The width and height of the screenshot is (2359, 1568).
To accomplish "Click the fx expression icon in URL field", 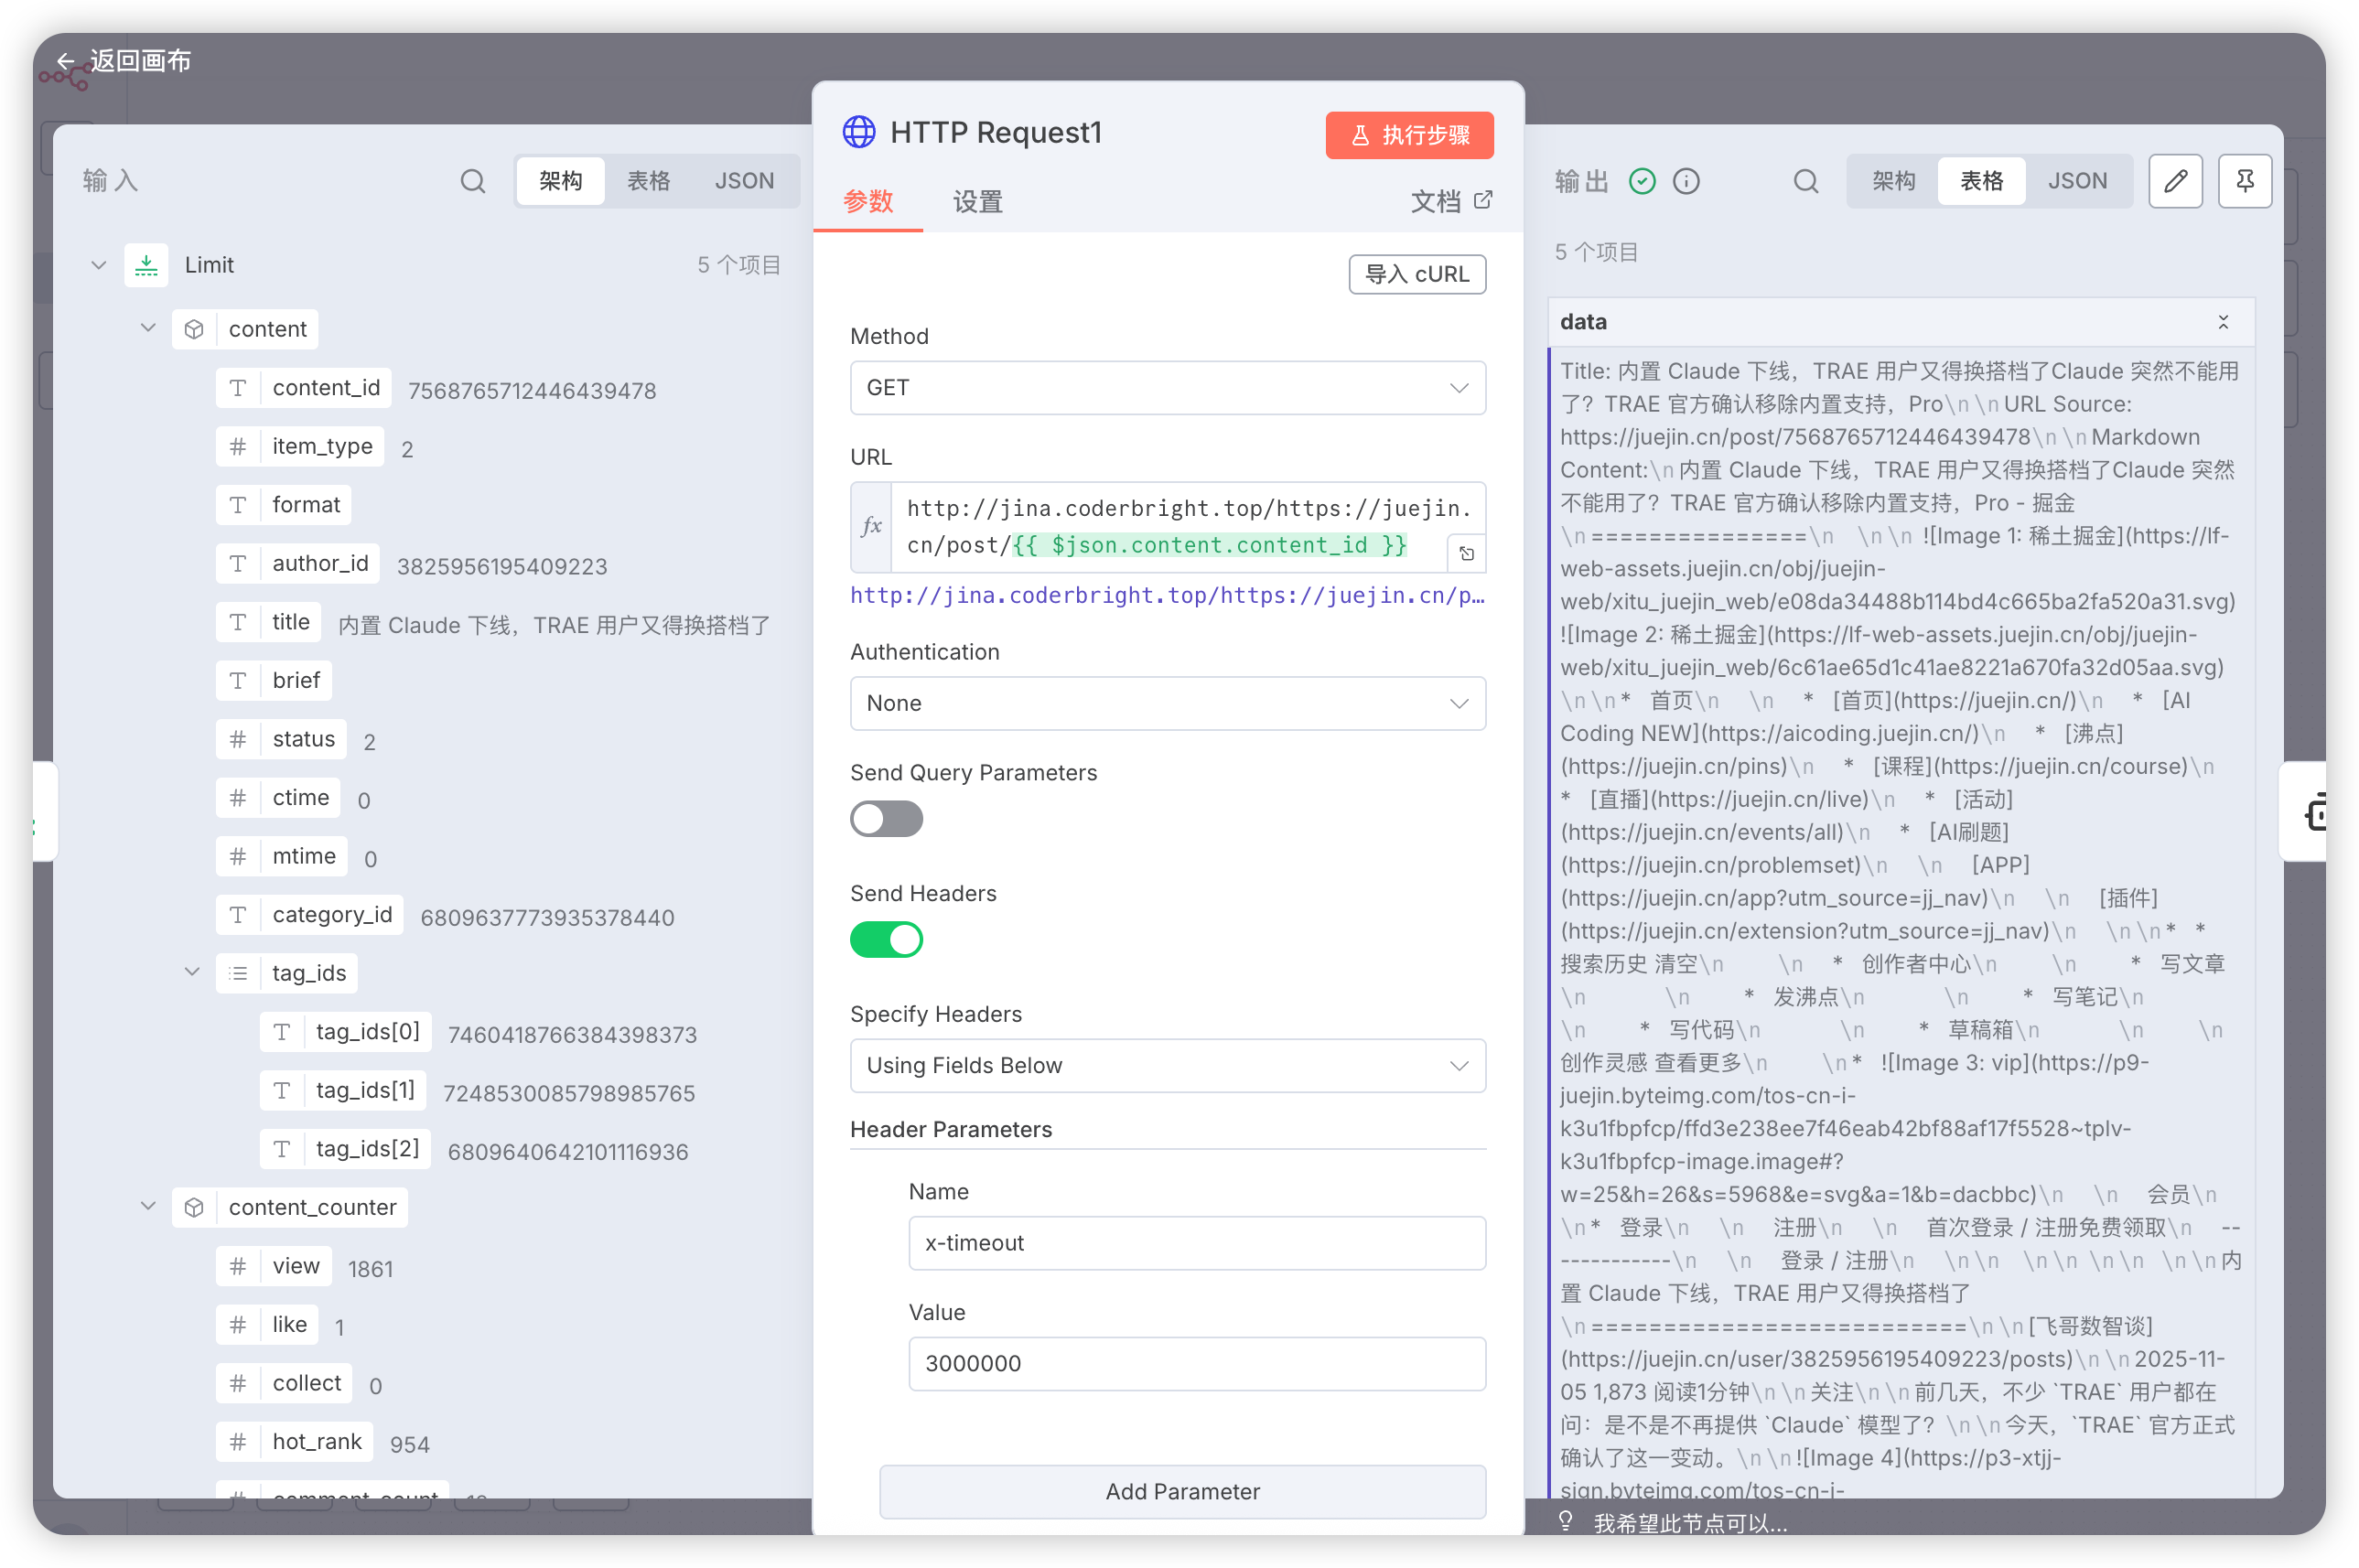I will (872, 527).
